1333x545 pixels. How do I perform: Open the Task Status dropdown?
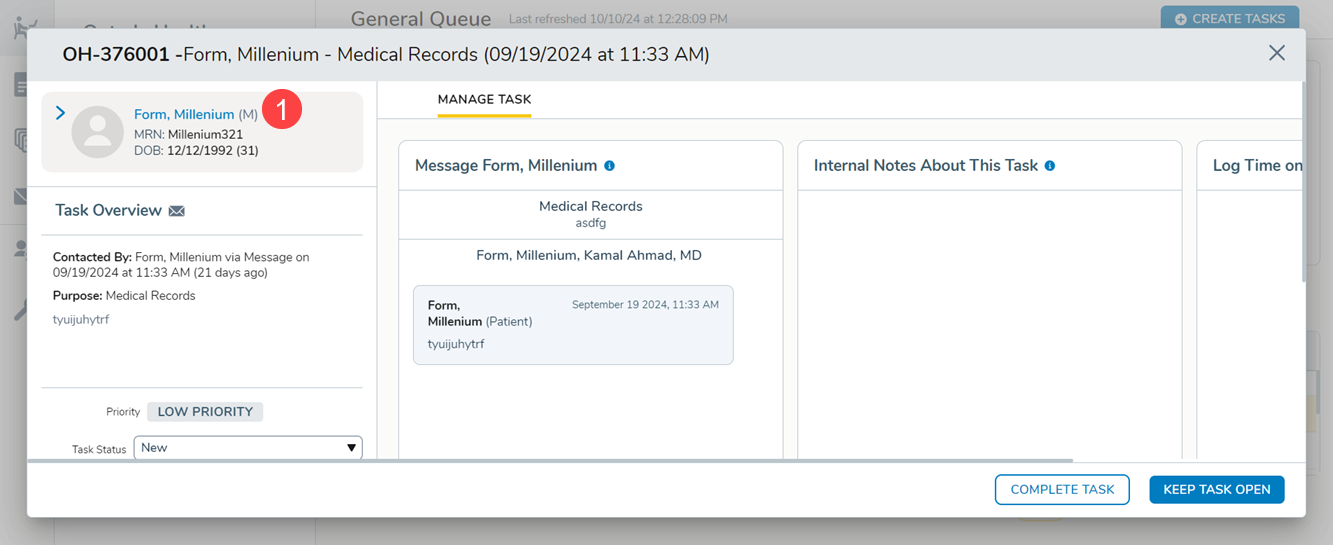tap(248, 448)
